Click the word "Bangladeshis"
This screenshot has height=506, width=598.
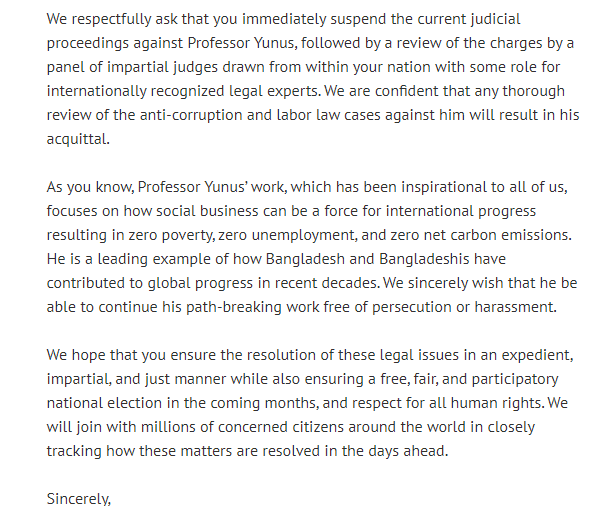pos(424,259)
